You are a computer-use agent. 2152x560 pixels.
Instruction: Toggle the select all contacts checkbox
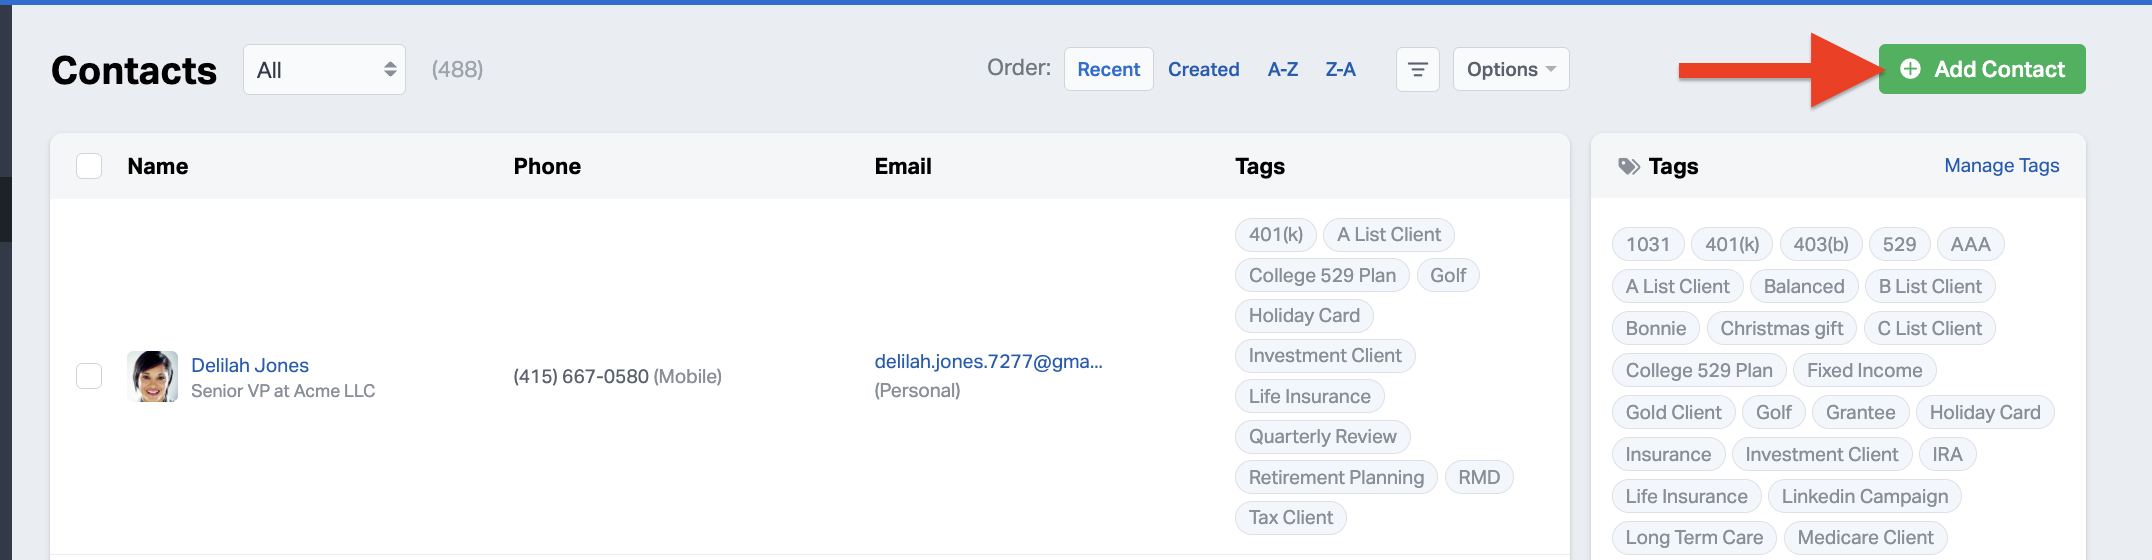tap(89, 166)
